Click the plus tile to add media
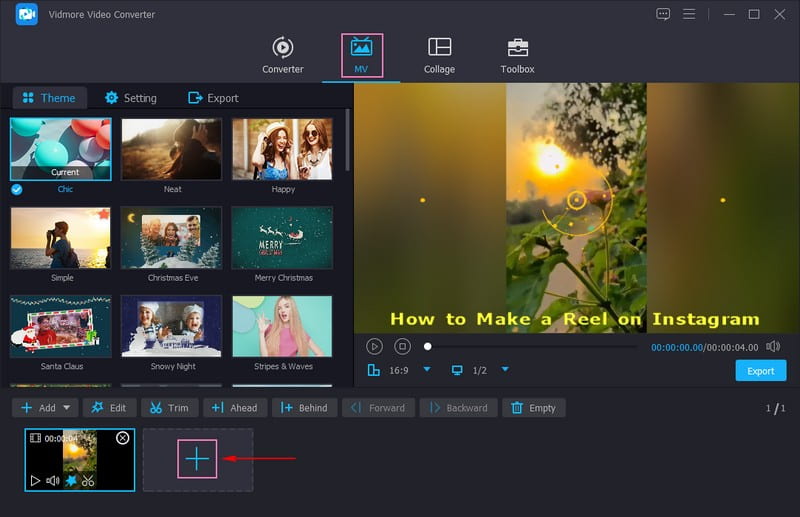800x517 pixels. pos(198,459)
